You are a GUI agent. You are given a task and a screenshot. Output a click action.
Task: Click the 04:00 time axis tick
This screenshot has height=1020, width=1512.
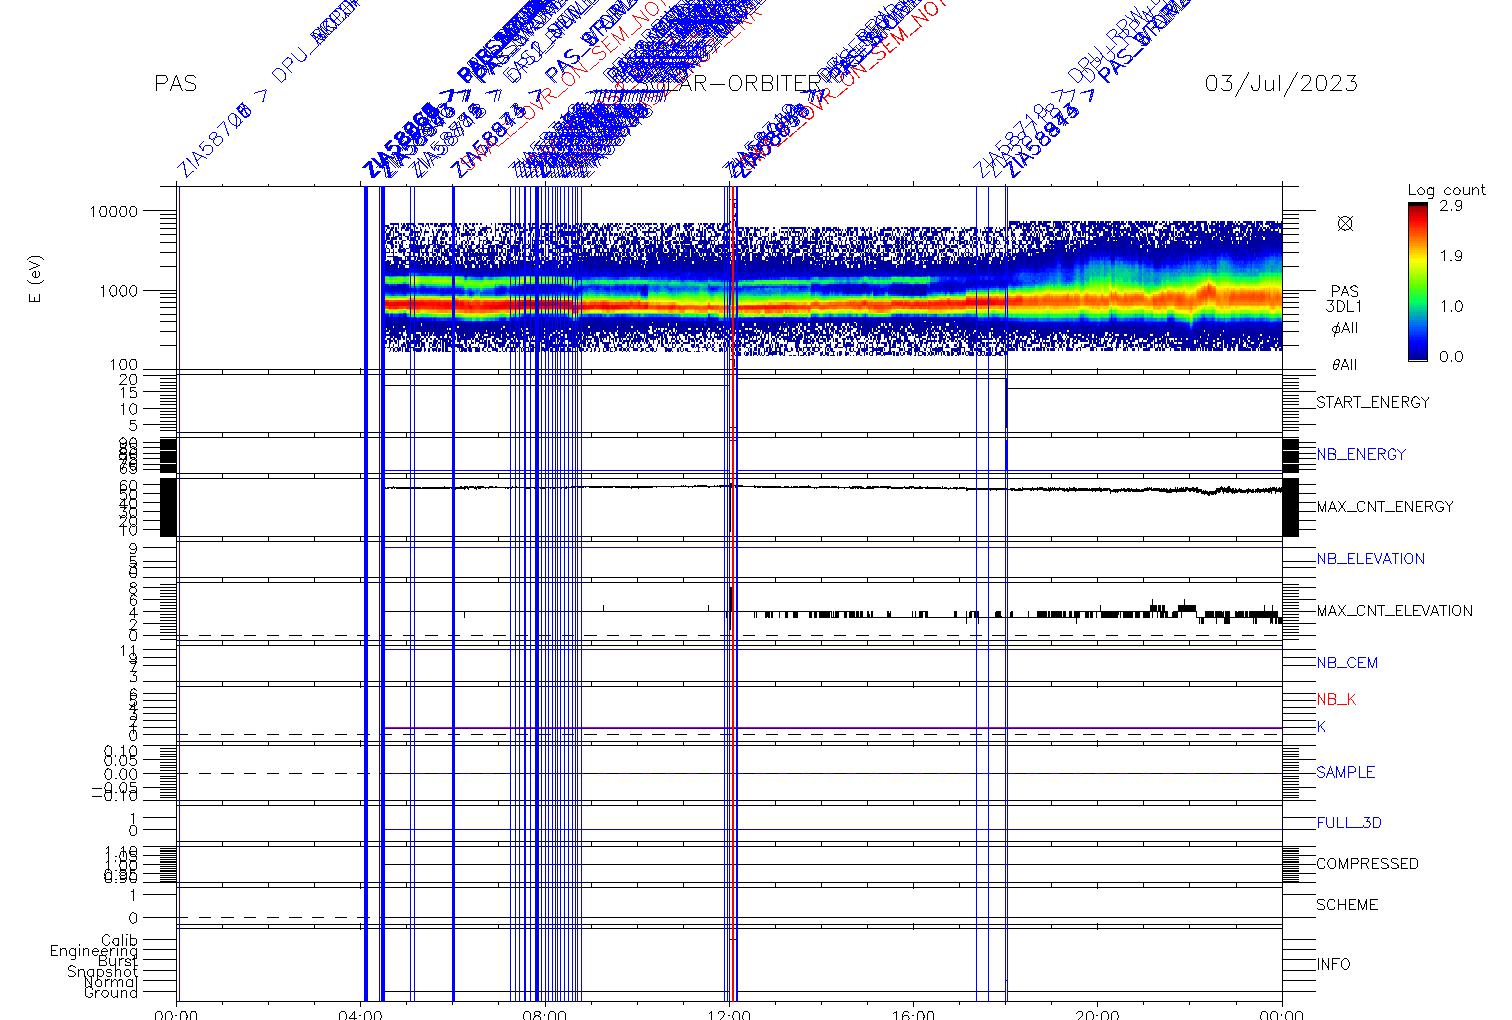click(361, 1012)
